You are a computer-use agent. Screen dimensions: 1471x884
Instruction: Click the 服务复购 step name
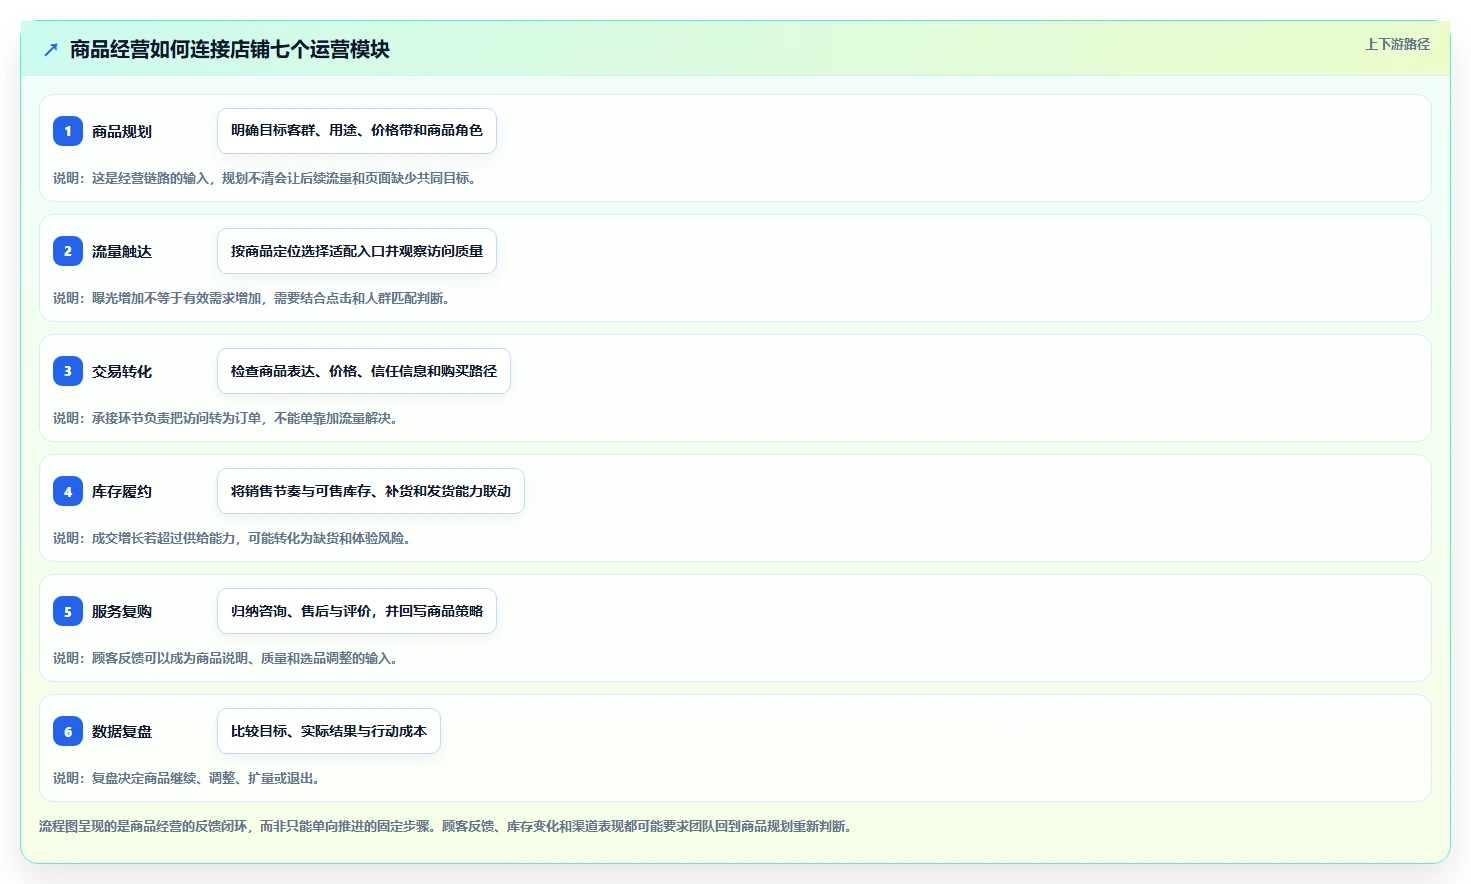point(122,611)
